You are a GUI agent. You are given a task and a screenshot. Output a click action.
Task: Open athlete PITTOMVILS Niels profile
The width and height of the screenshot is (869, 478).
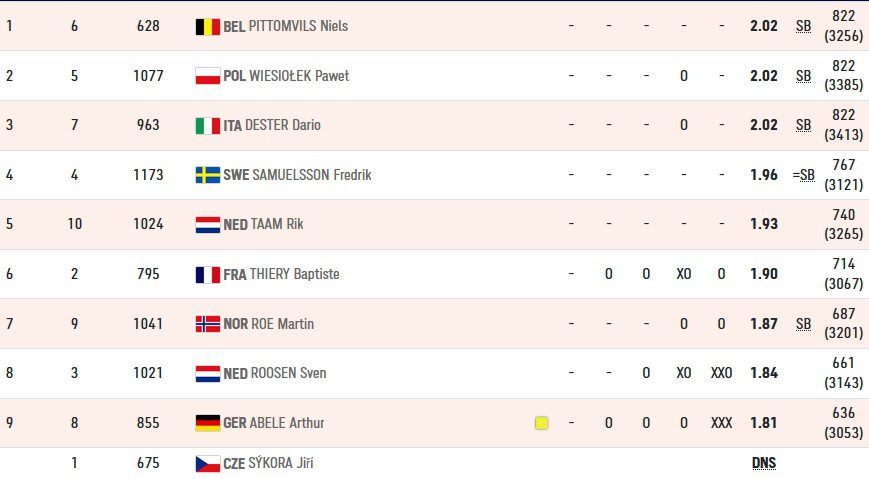[298, 26]
